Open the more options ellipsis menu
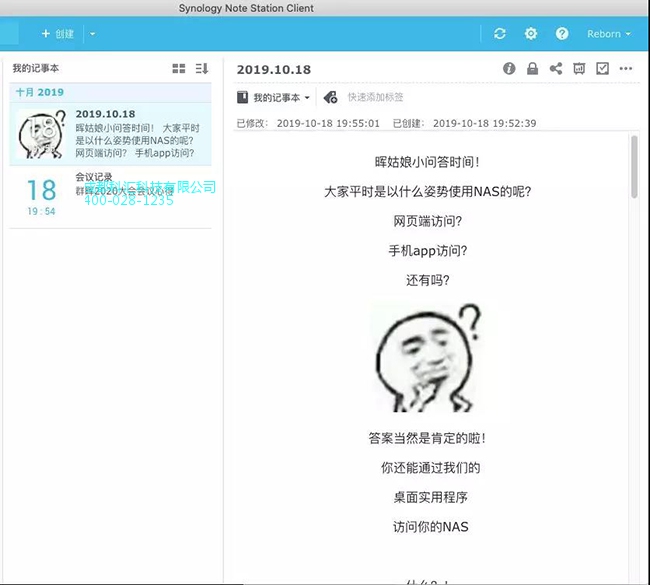The image size is (650, 585). coord(626,68)
